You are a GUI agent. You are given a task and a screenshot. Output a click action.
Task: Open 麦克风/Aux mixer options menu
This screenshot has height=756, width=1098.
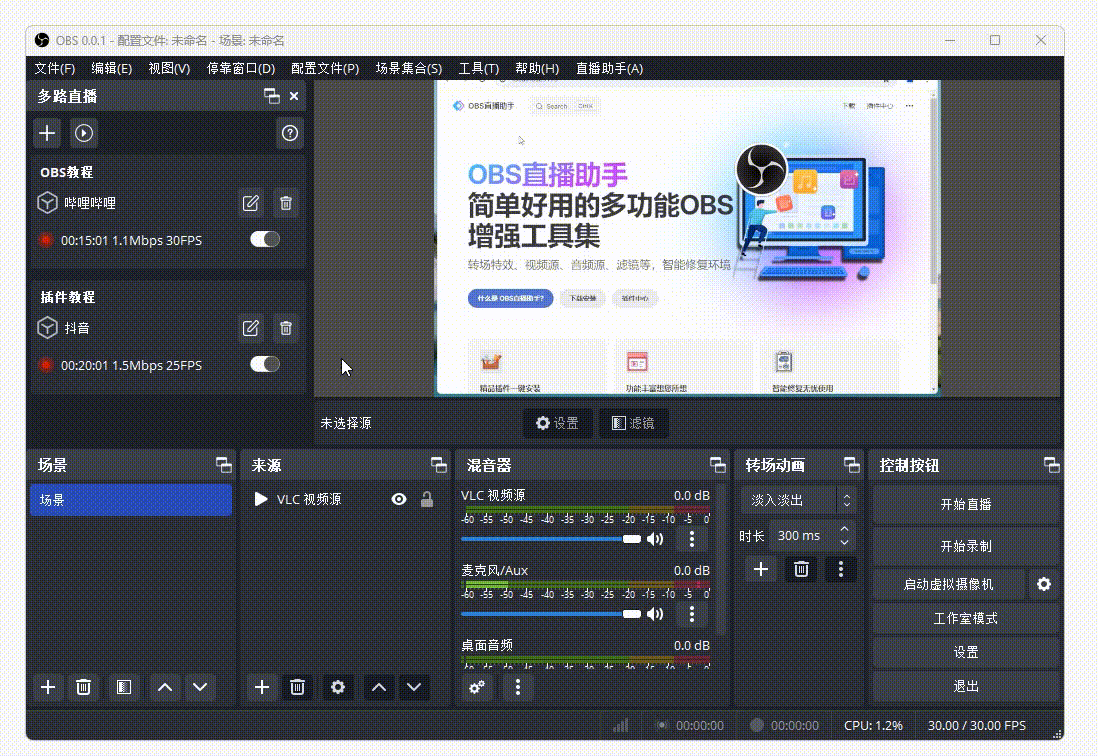692,614
